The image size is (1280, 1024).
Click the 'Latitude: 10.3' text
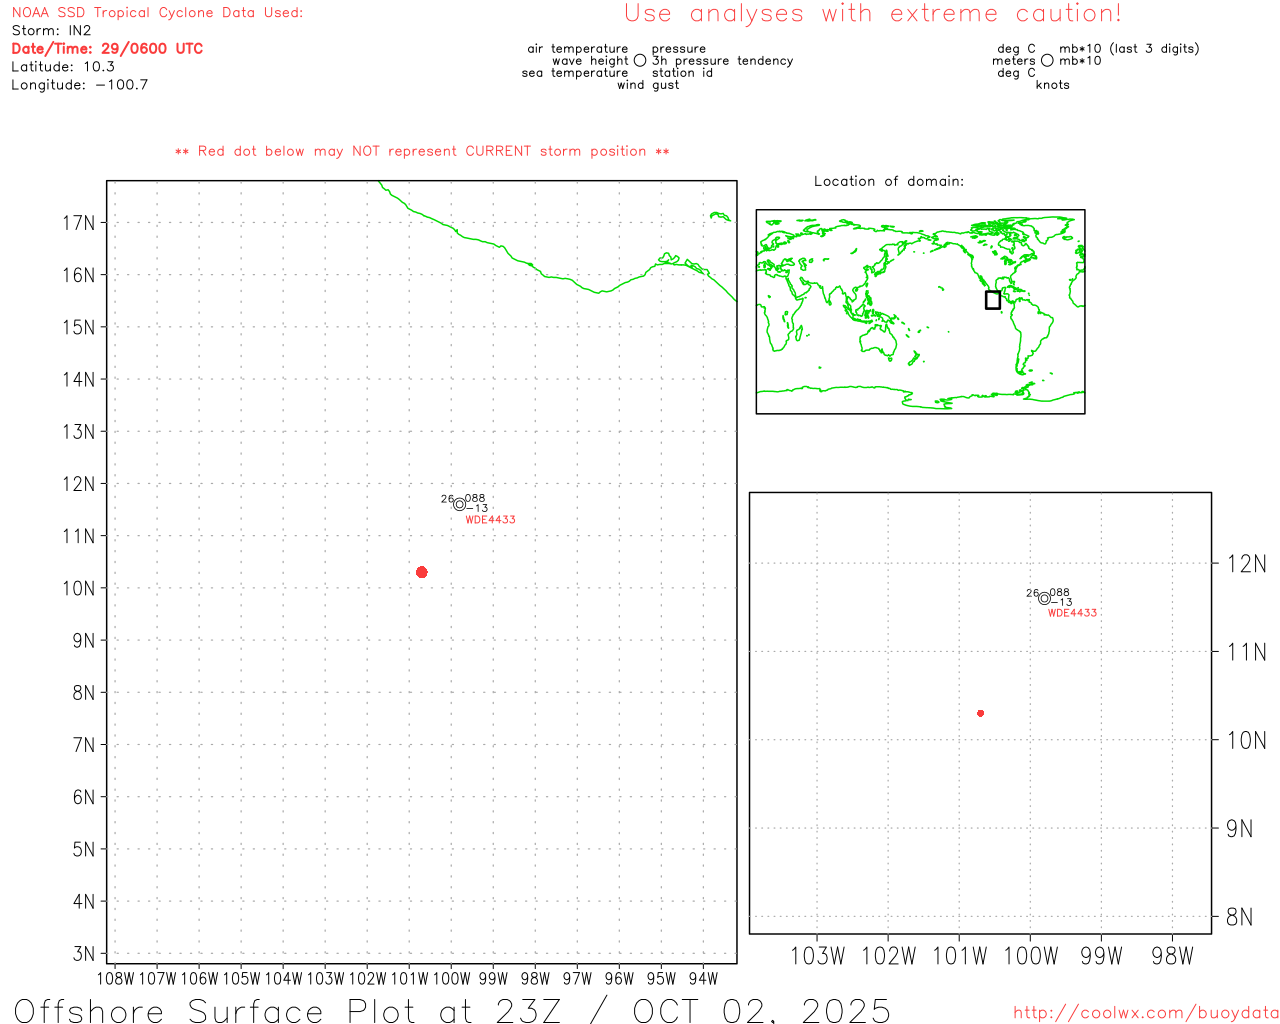tap(63, 67)
